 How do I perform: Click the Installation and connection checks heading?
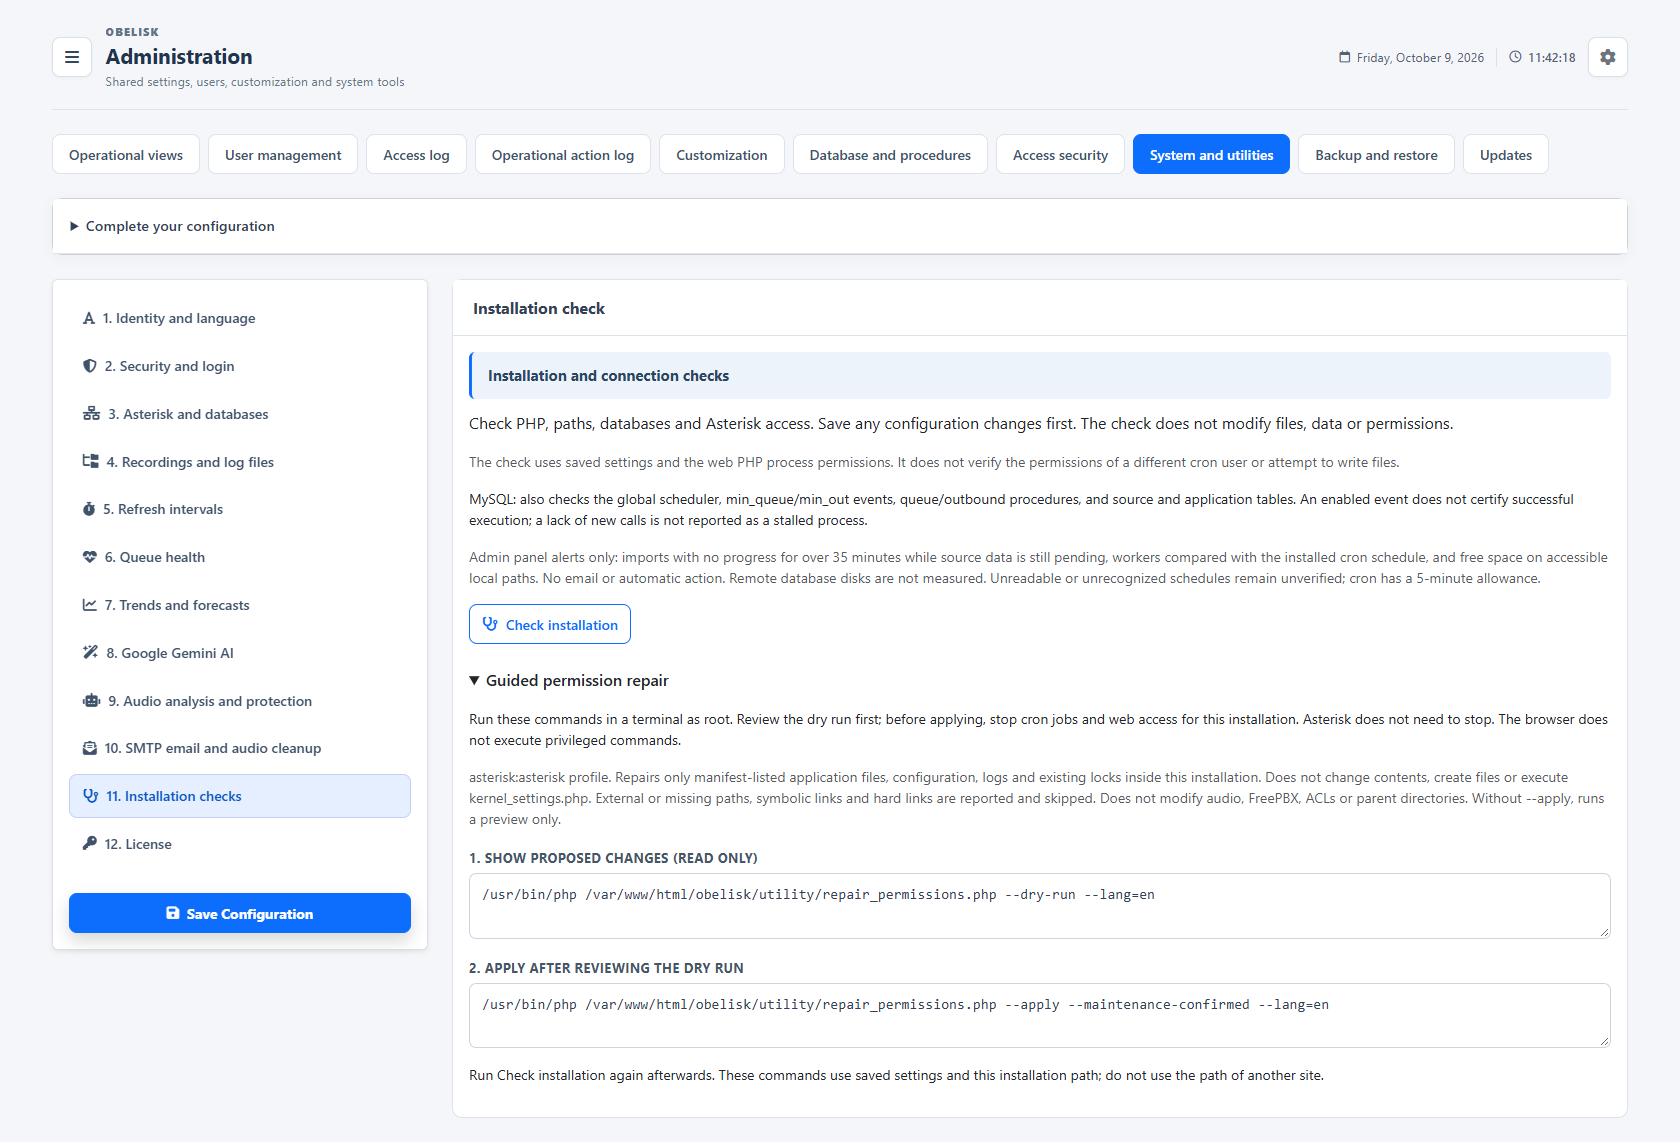tap(608, 376)
